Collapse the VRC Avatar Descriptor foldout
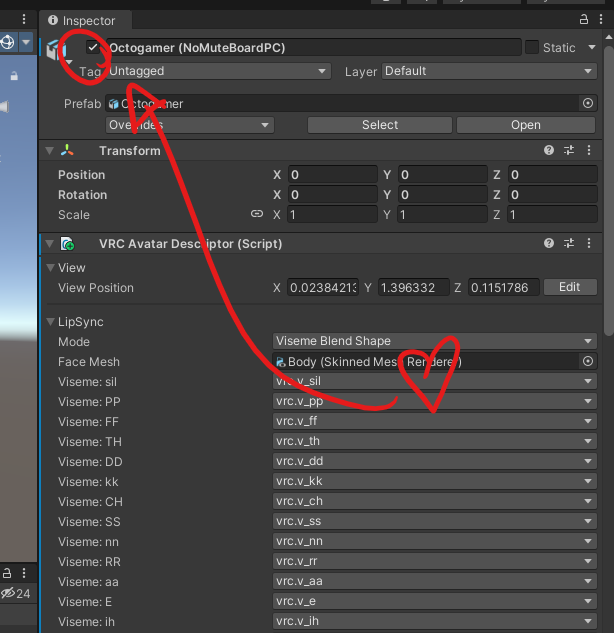 pos(50,244)
